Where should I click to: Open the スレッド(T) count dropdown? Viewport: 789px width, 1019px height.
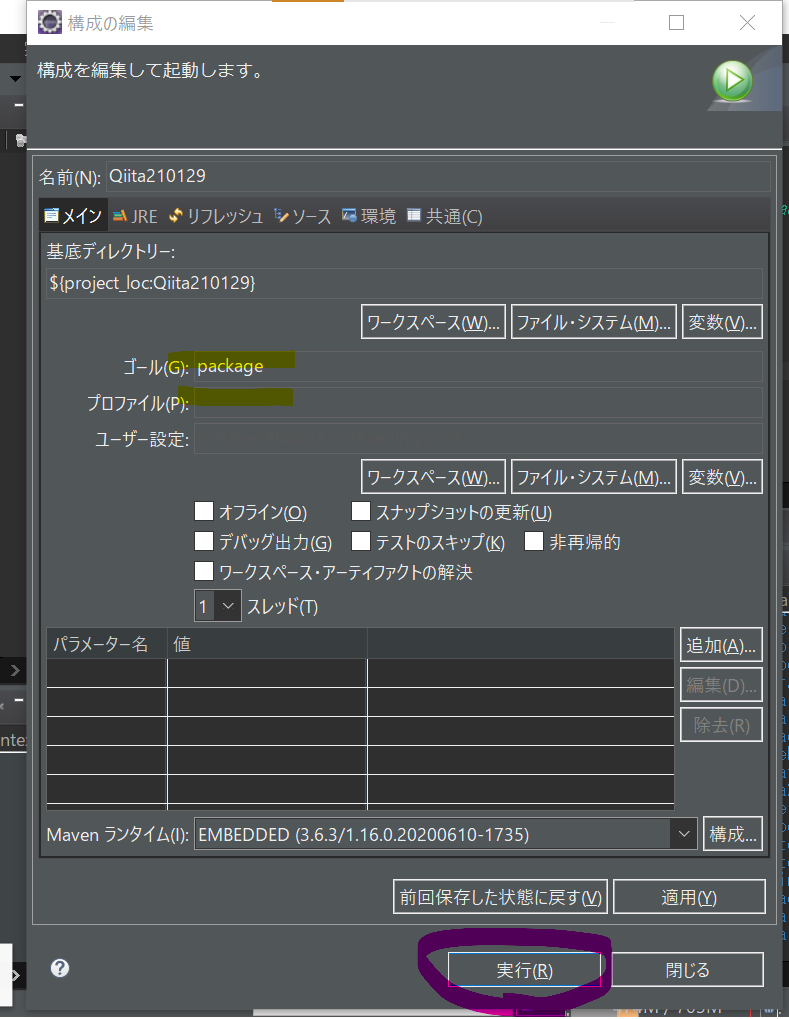tap(218, 606)
